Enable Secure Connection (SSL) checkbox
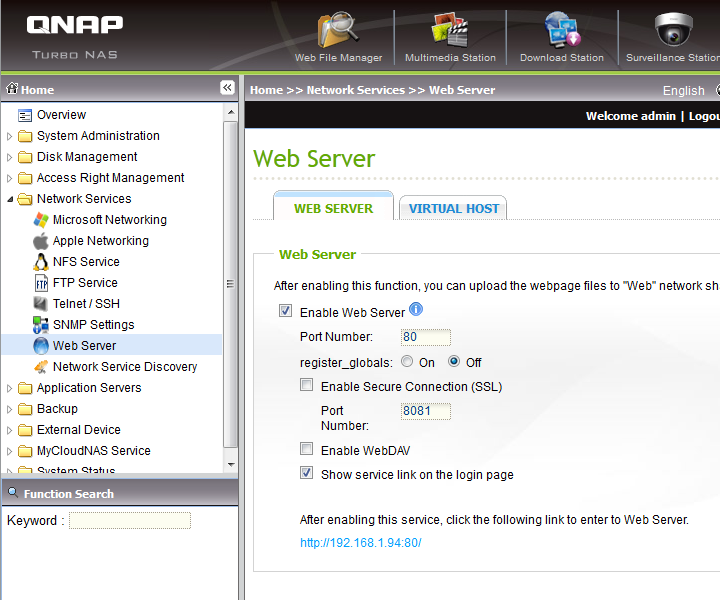This screenshot has height=600, width=720. click(307, 386)
